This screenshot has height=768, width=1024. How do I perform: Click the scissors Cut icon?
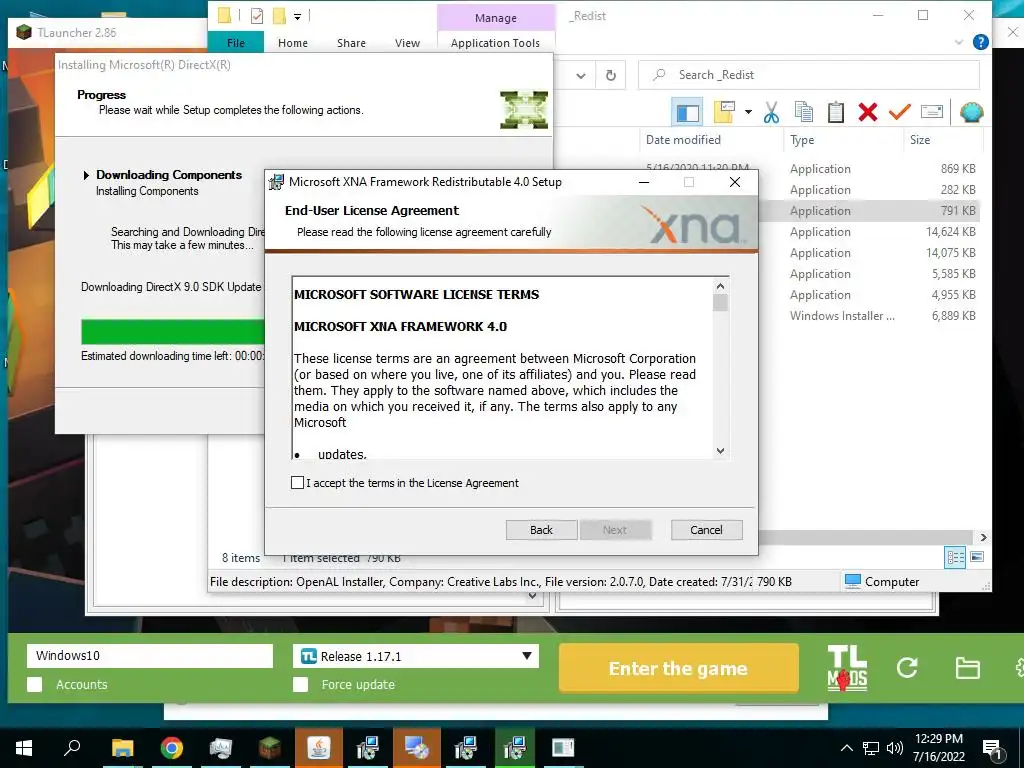click(771, 112)
